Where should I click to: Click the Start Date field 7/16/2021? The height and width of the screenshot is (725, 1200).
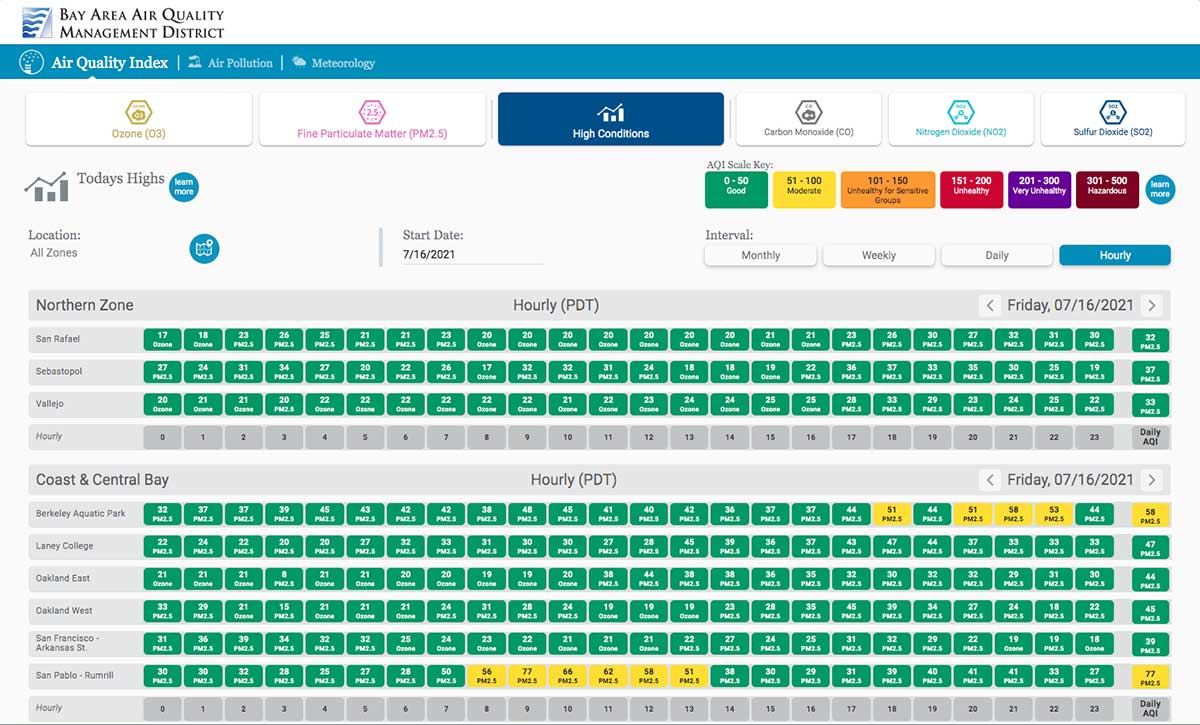click(x=473, y=255)
